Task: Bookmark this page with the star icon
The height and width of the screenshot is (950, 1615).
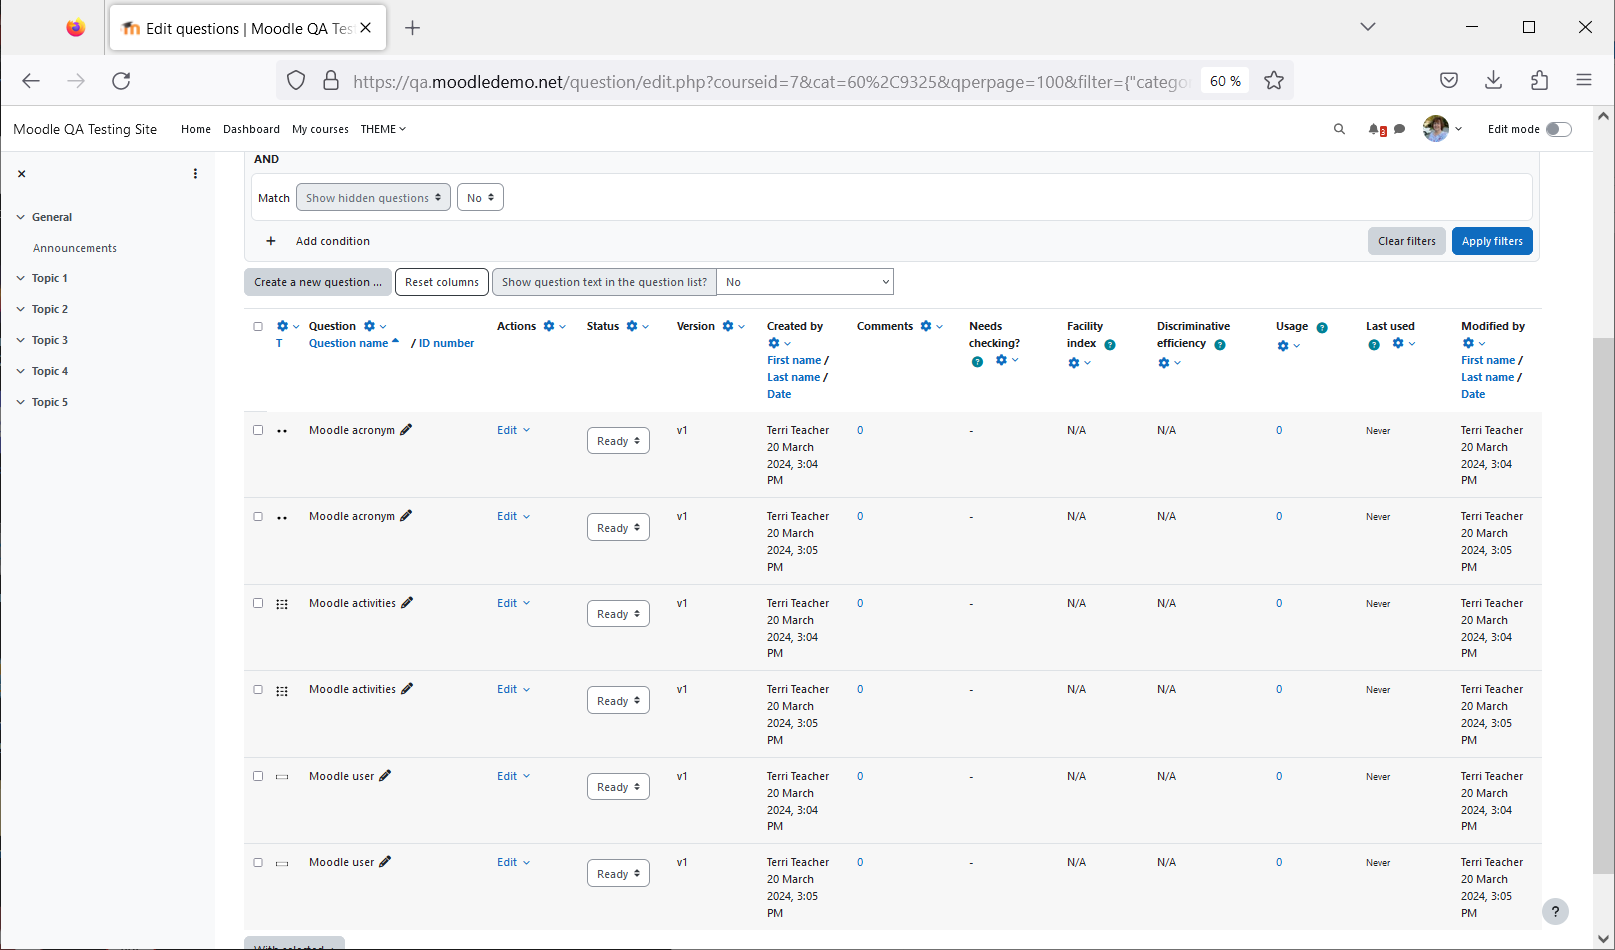Action: pyautogui.click(x=1274, y=81)
